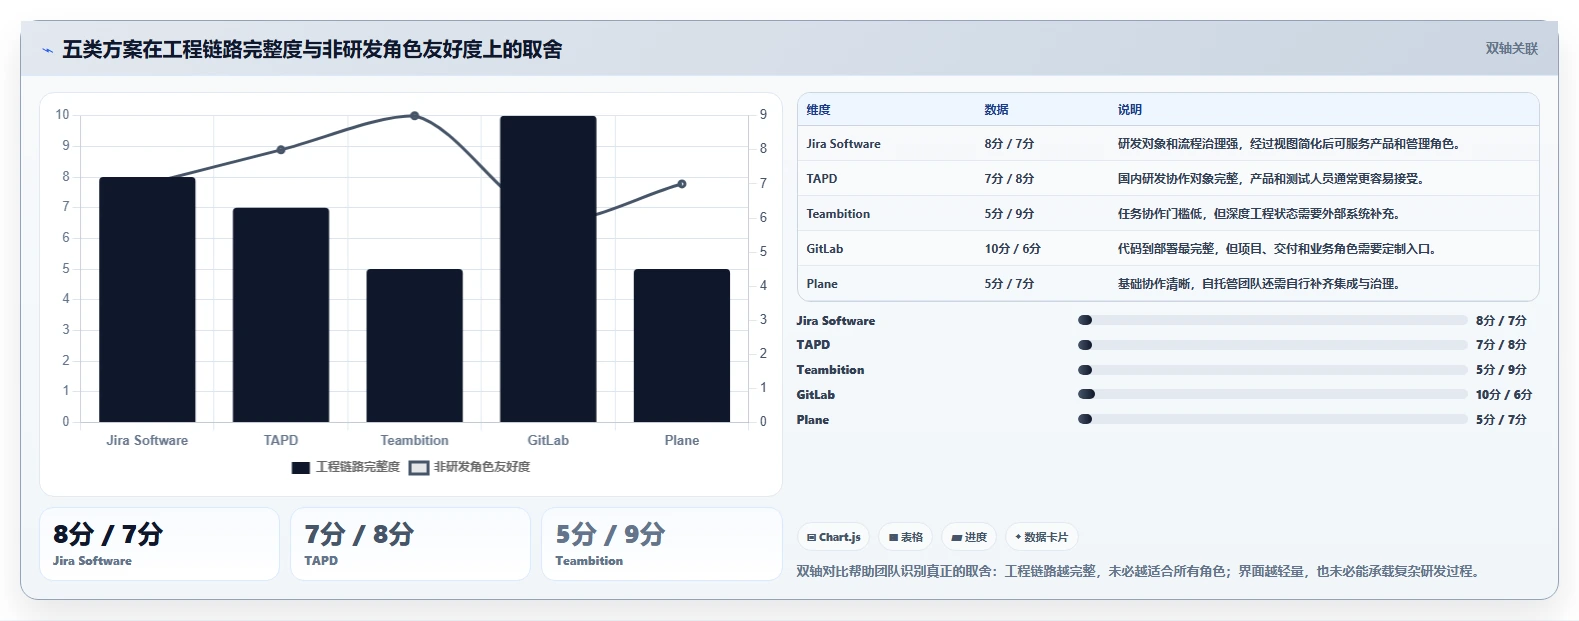Click the Teambition progress bar
Screen dimensions: 1579x621
(x=1272, y=370)
